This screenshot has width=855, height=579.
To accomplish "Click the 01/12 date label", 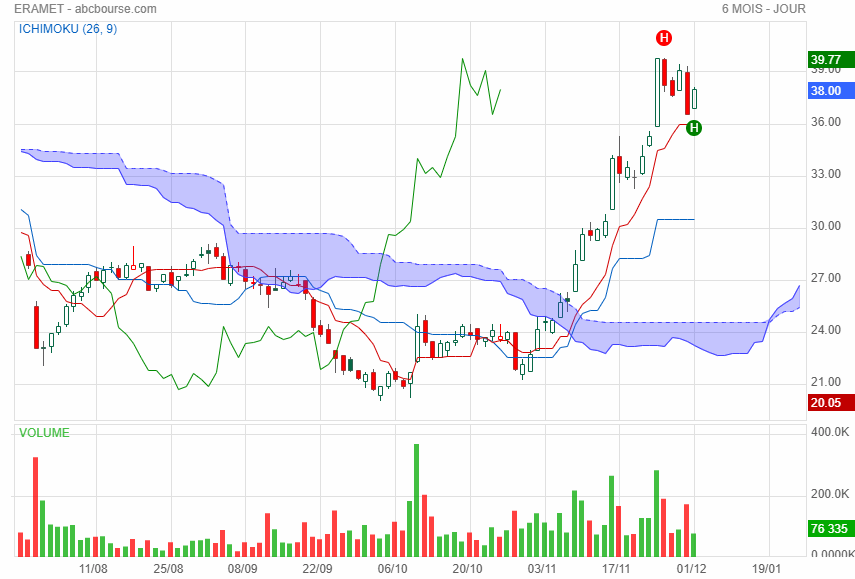I will pyautogui.click(x=691, y=569).
